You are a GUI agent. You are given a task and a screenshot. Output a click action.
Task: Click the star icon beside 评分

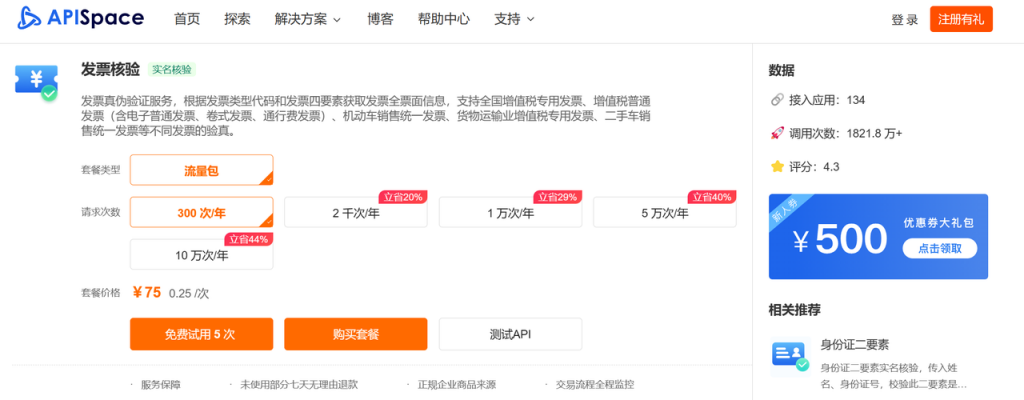[x=776, y=167]
